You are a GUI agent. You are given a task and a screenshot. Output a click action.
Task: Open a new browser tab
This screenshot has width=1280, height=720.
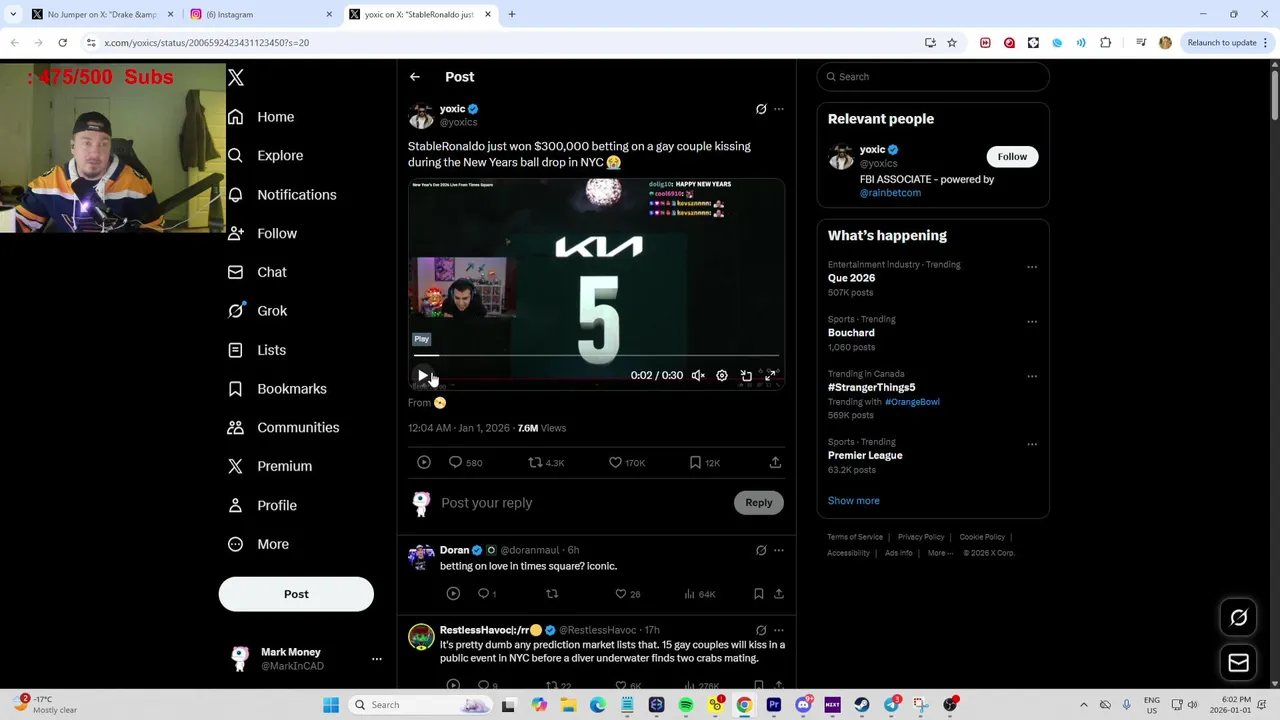tap(512, 14)
